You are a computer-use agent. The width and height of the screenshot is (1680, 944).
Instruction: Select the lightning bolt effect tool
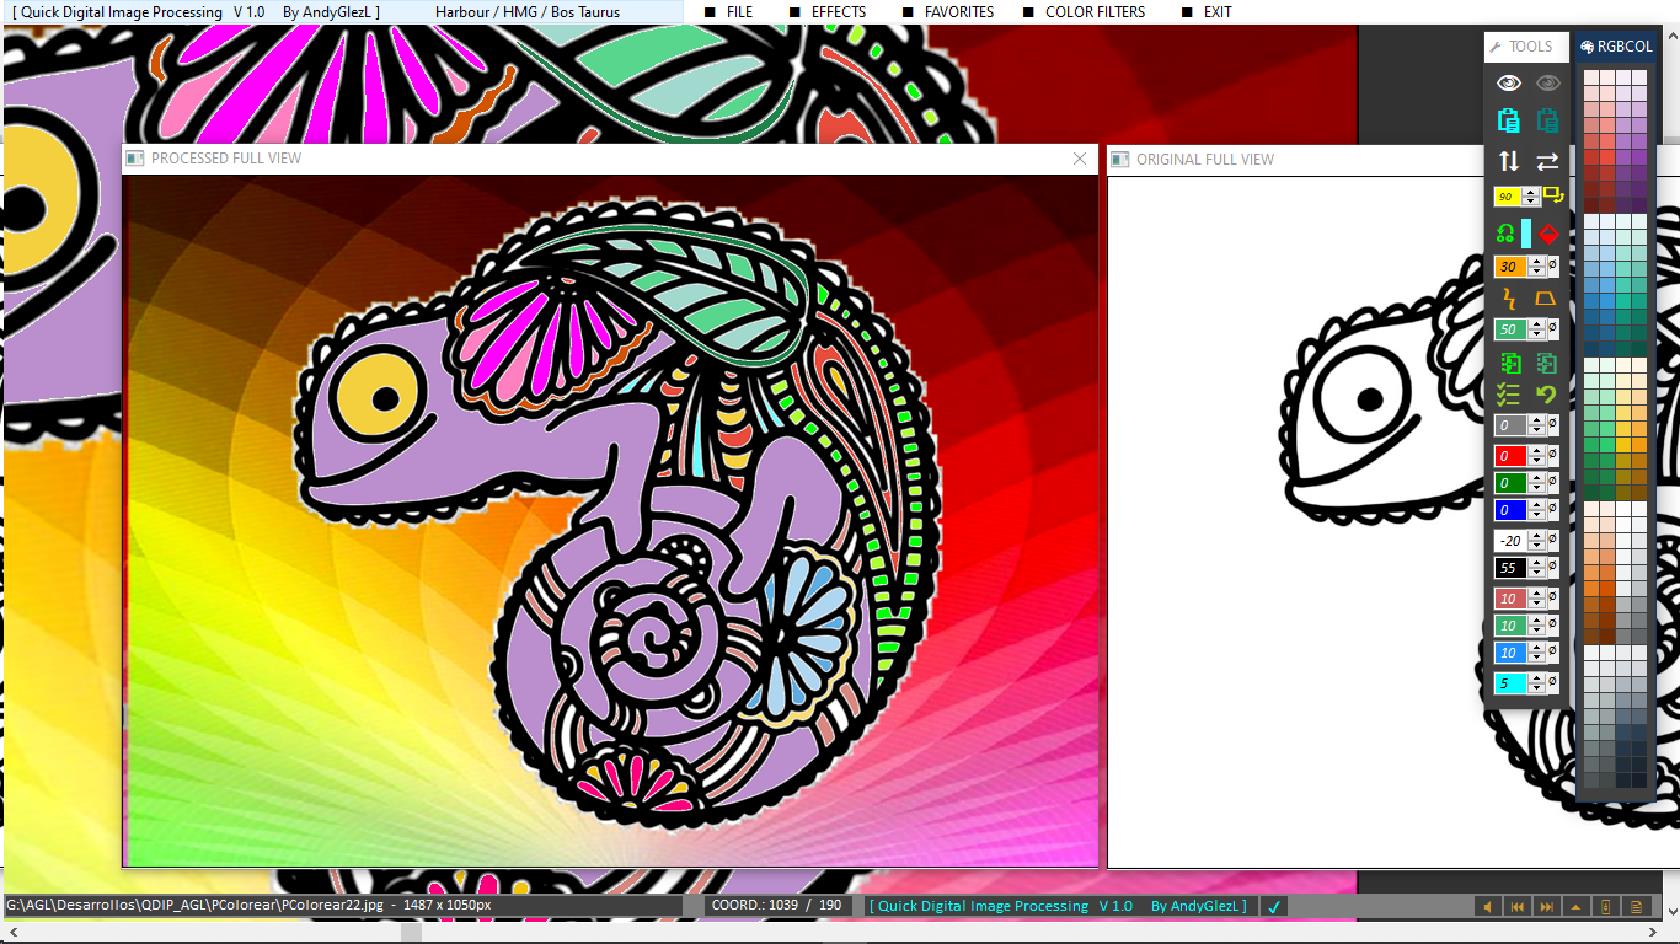[x=1510, y=298]
